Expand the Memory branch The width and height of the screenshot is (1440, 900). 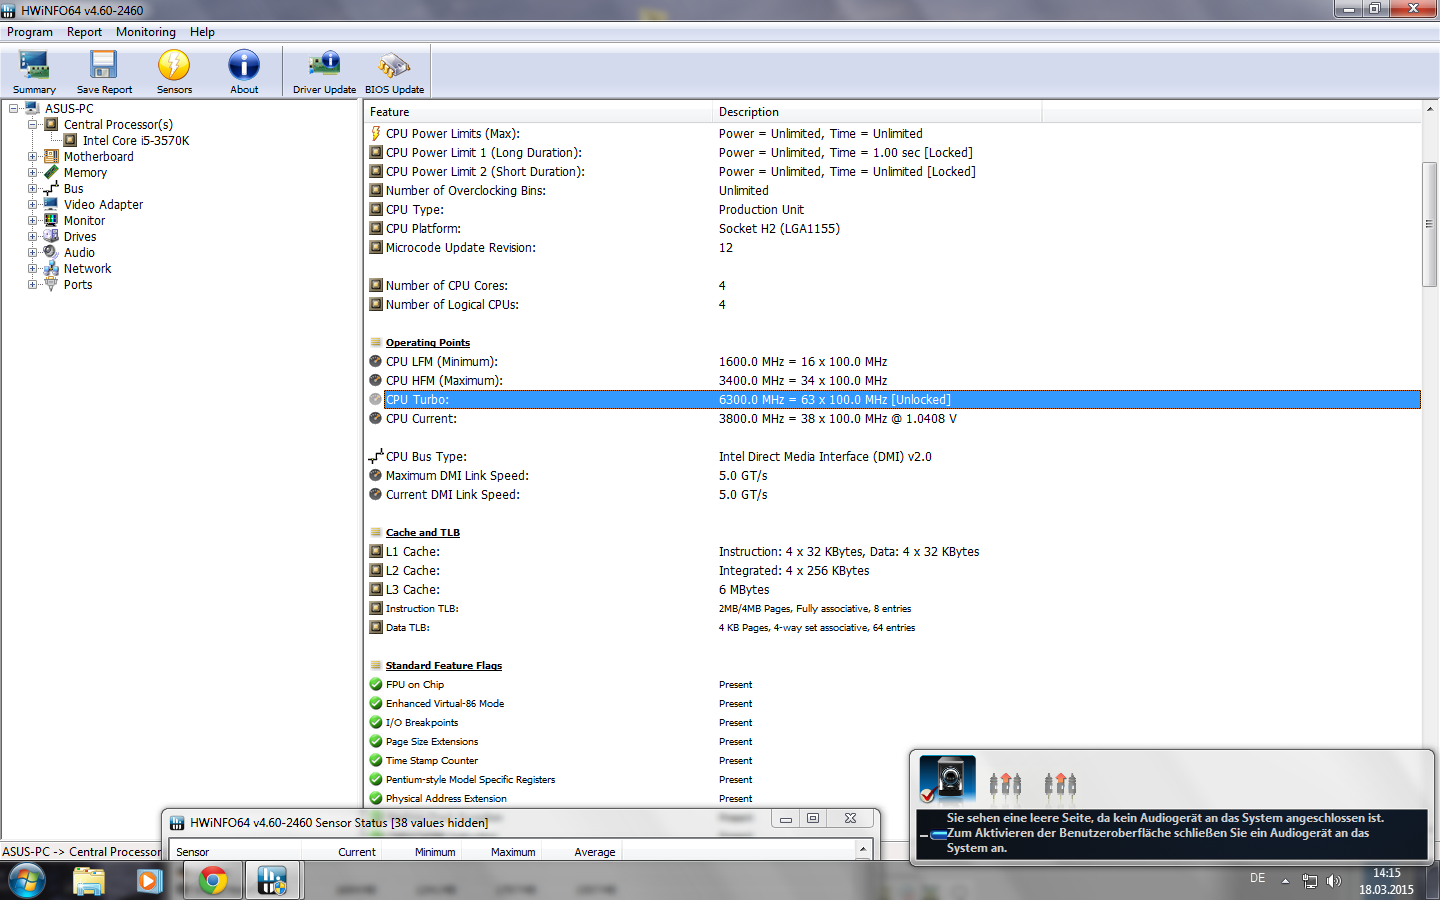(32, 173)
